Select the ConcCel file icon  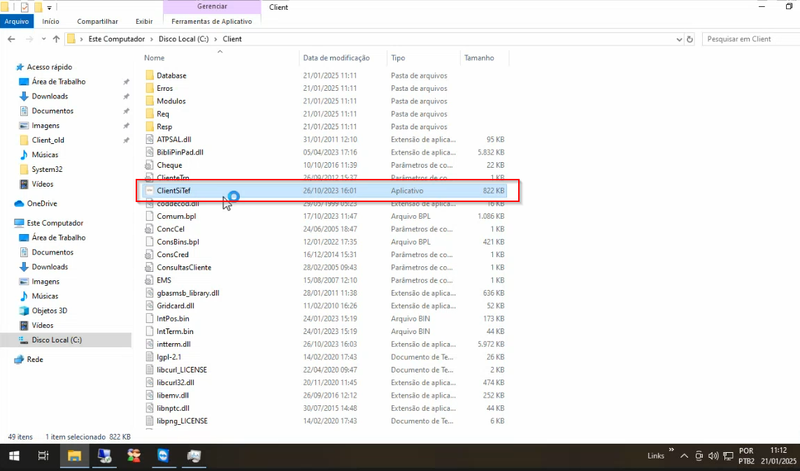pyautogui.click(x=149, y=229)
